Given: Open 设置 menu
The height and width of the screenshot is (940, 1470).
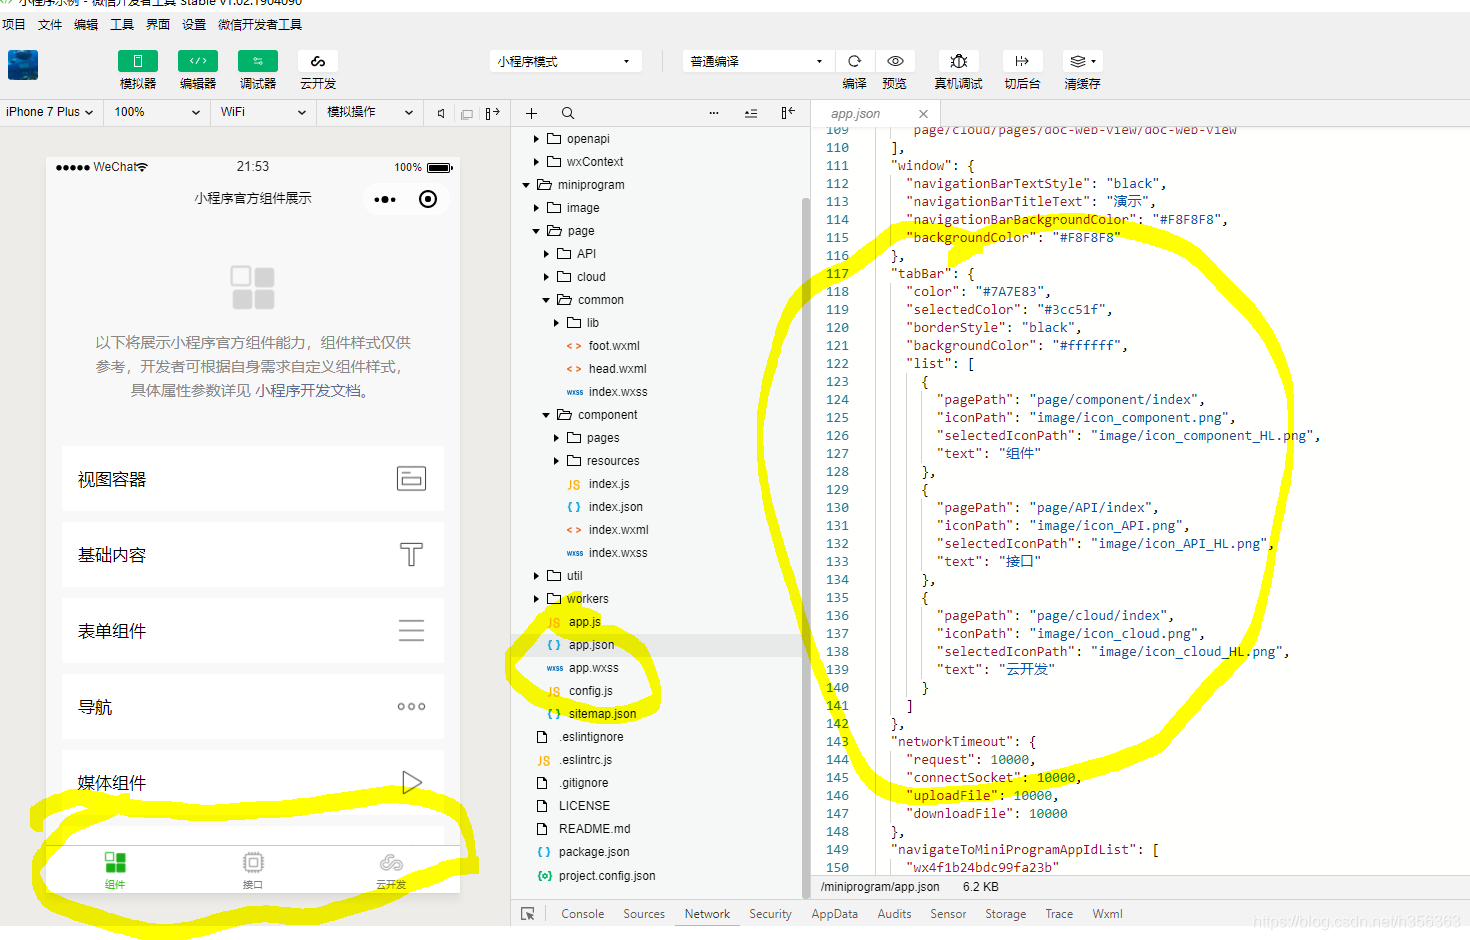Looking at the screenshot, I should pyautogui.click(x=194, y=25).
